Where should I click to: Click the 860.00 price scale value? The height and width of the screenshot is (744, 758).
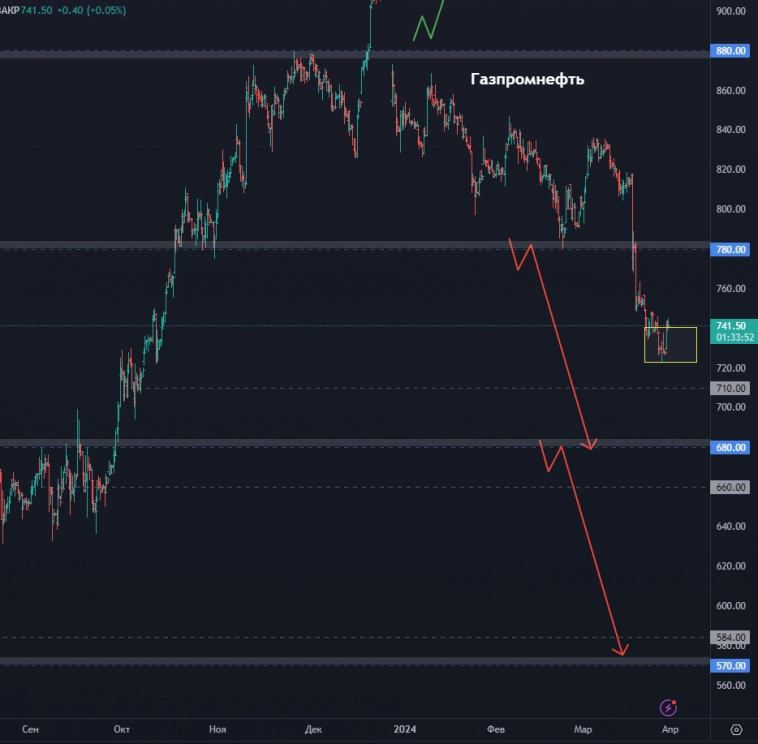tap(731, 90)
